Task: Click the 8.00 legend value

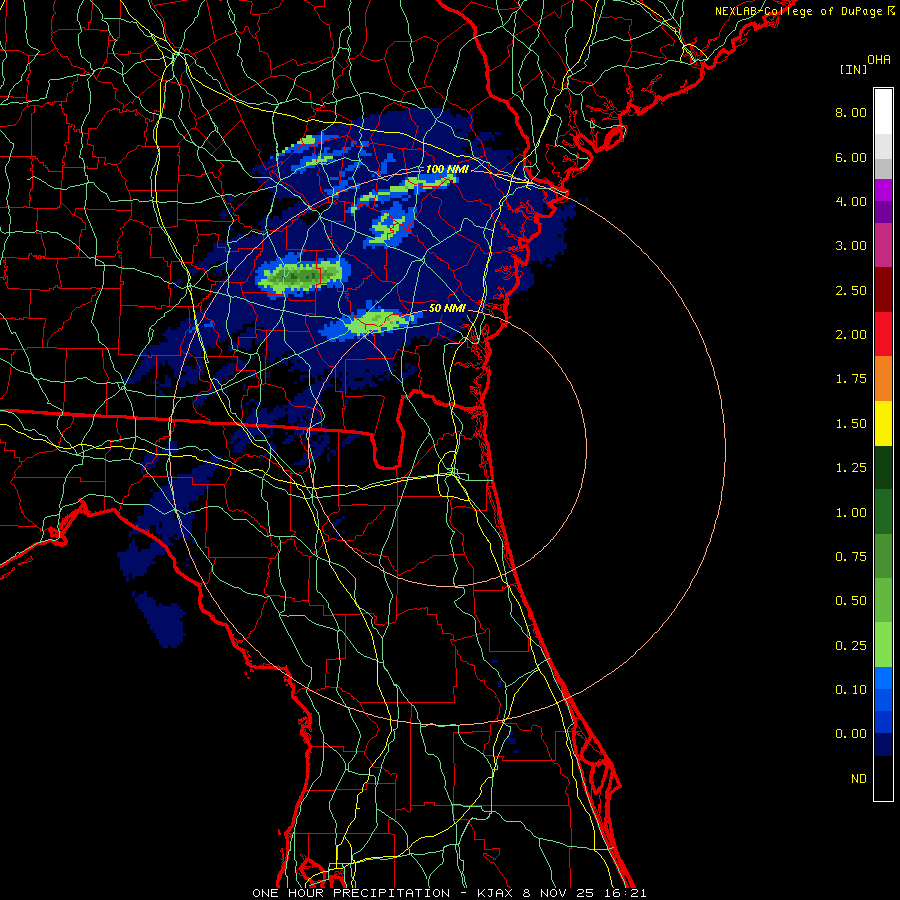Action: [851, 112]
